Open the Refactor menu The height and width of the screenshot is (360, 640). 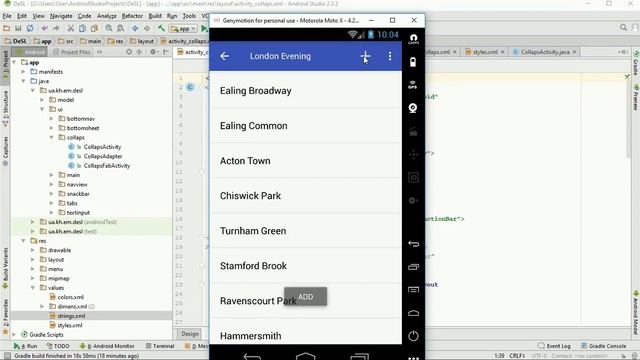click(132, 16)
